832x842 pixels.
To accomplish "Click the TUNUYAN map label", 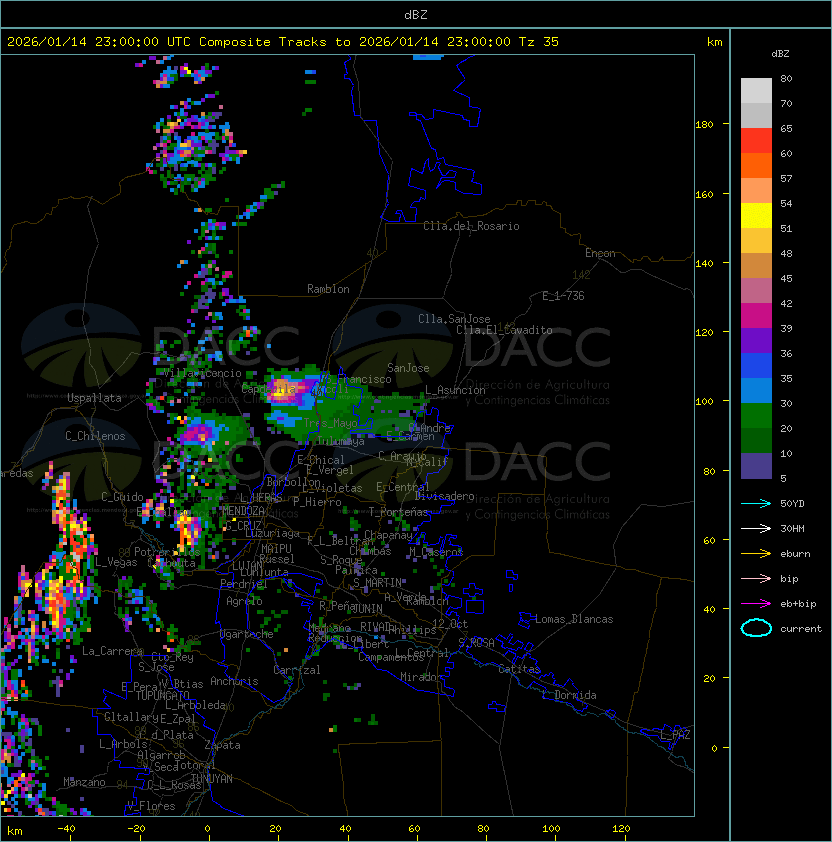I will click(x=212, y=779).
